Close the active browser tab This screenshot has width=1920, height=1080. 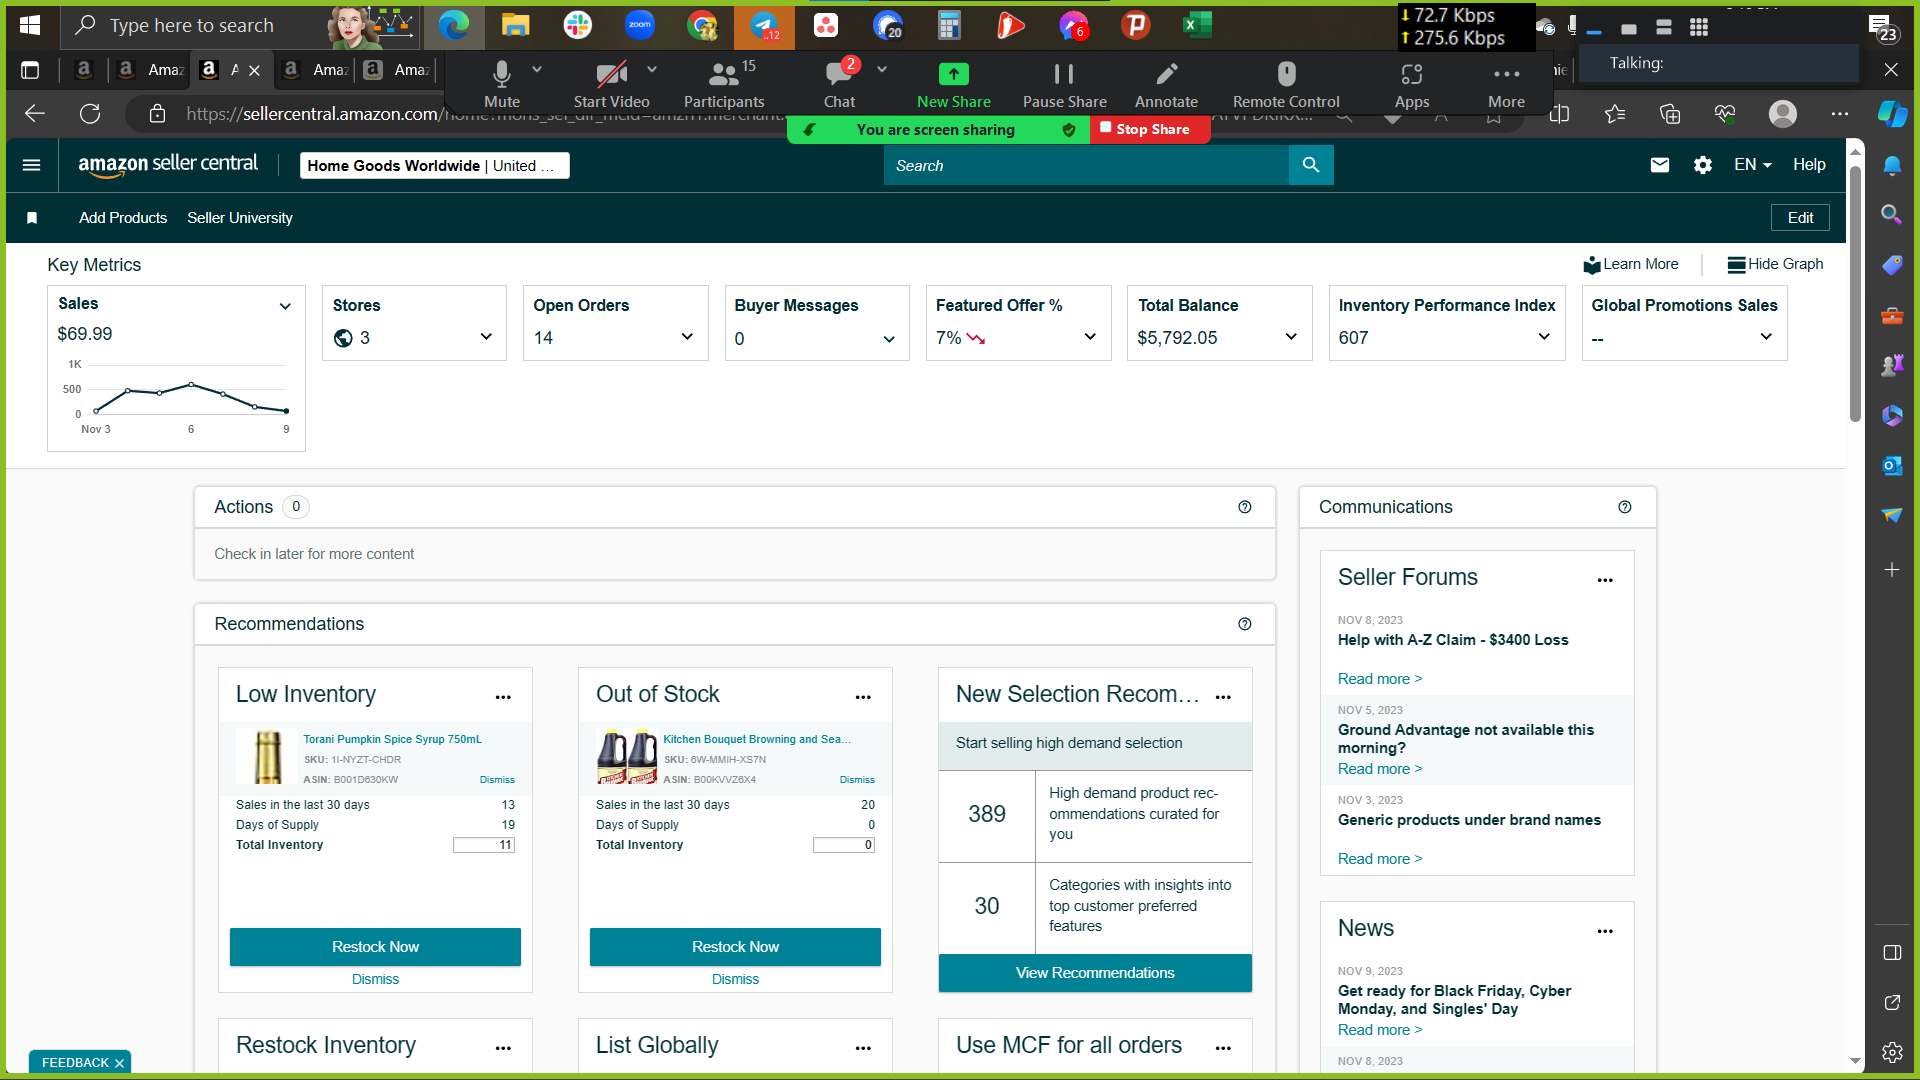[x=254, y=70]
